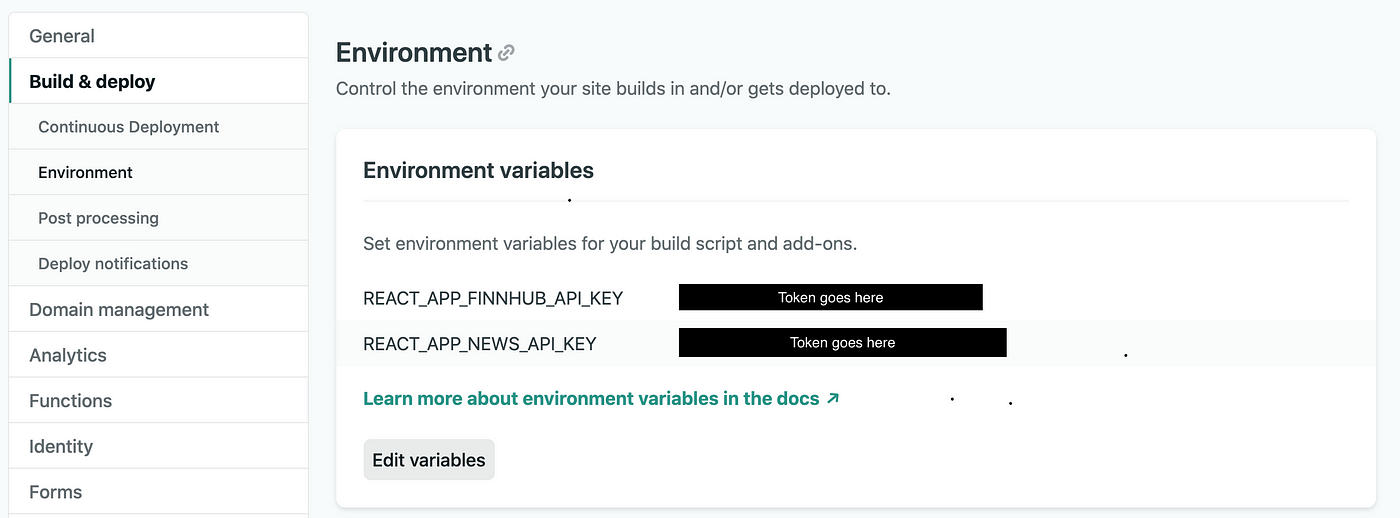The width and height of the screenshot is (1400, 518).
Task: Select Build & deploy in sidebar
Action: point(159,81)
